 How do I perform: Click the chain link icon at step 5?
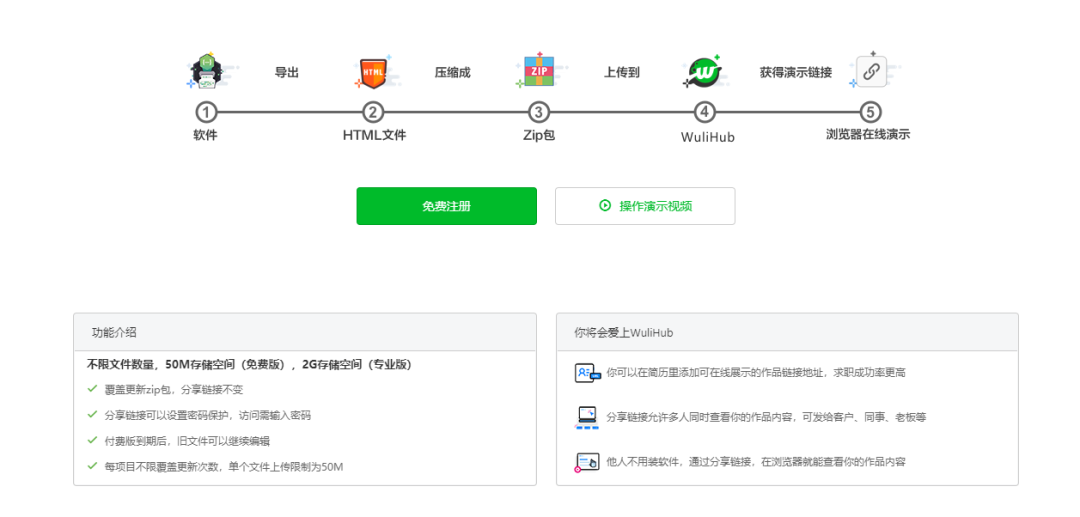pyautogui.click(x=871, y=72)
